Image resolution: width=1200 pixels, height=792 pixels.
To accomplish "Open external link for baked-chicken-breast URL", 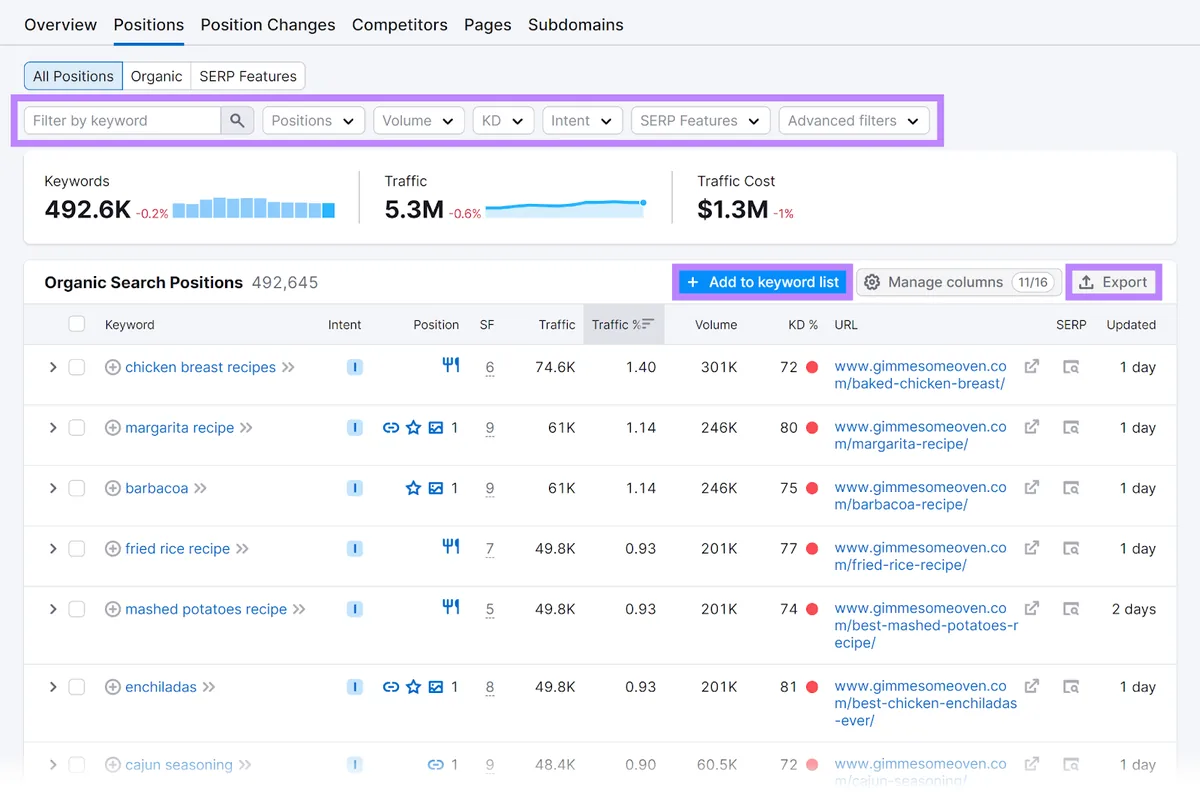I will (x=1031, y=367).
